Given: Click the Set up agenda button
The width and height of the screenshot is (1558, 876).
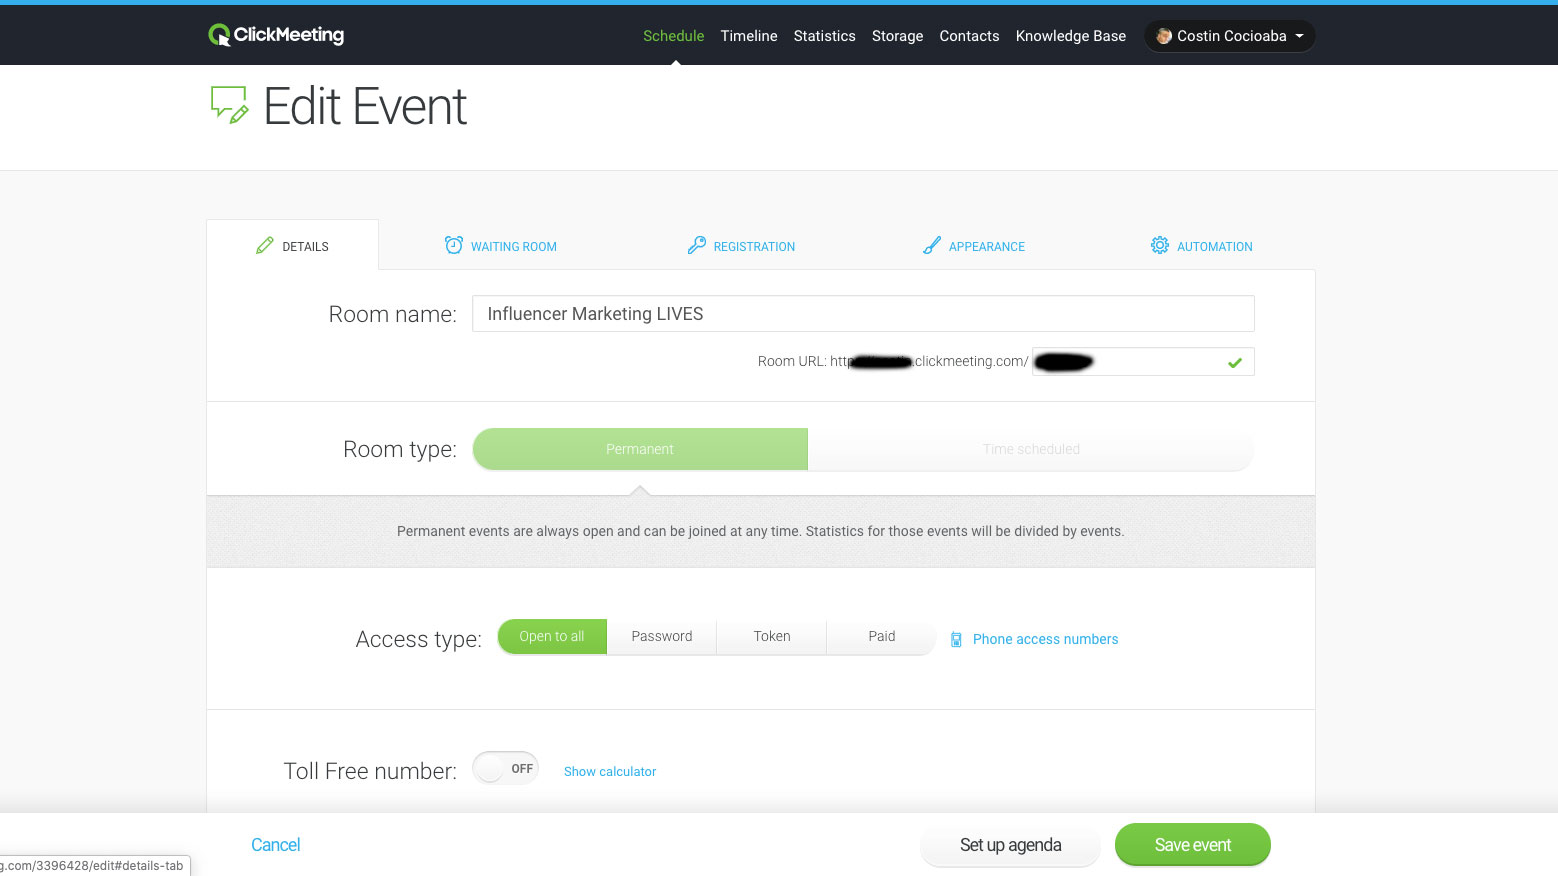Looking at the screenshot, I should [x=1010, y=845].
